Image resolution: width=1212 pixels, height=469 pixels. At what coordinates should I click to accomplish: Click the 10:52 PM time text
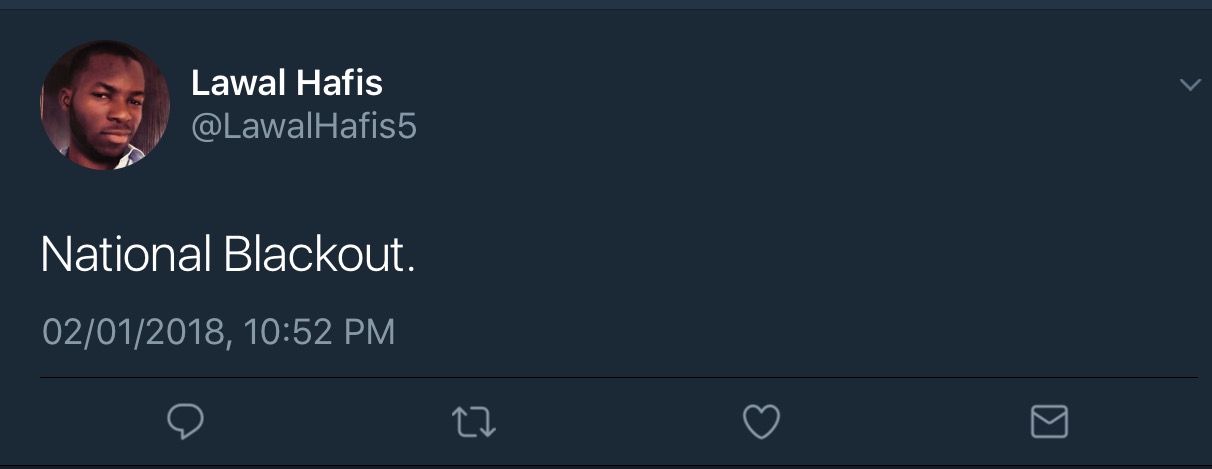tap(317, 331)
